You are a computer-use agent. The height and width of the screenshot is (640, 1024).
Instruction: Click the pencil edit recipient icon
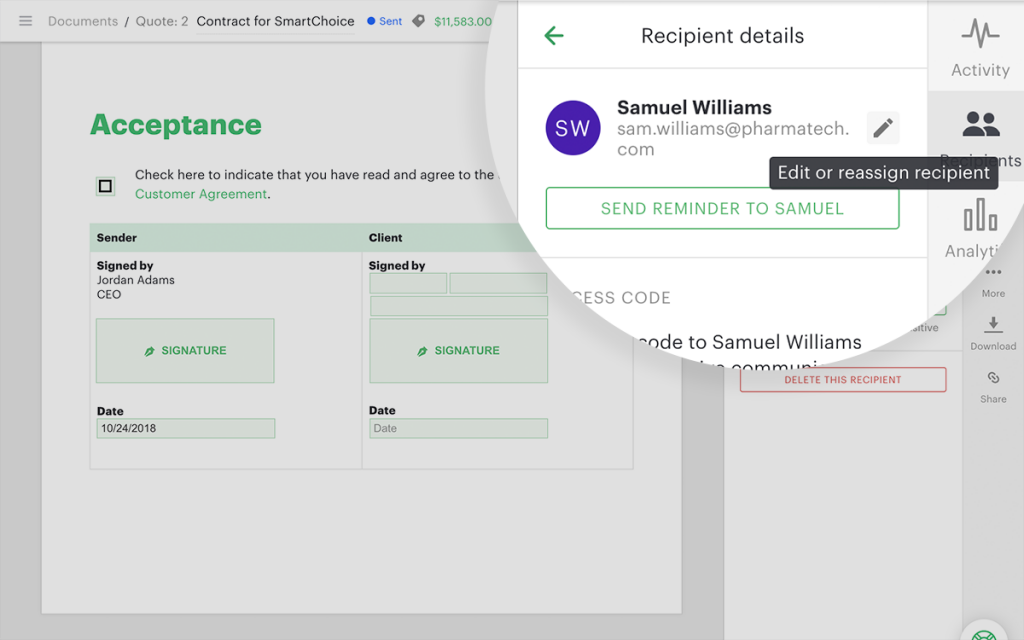tap(883, 128)
